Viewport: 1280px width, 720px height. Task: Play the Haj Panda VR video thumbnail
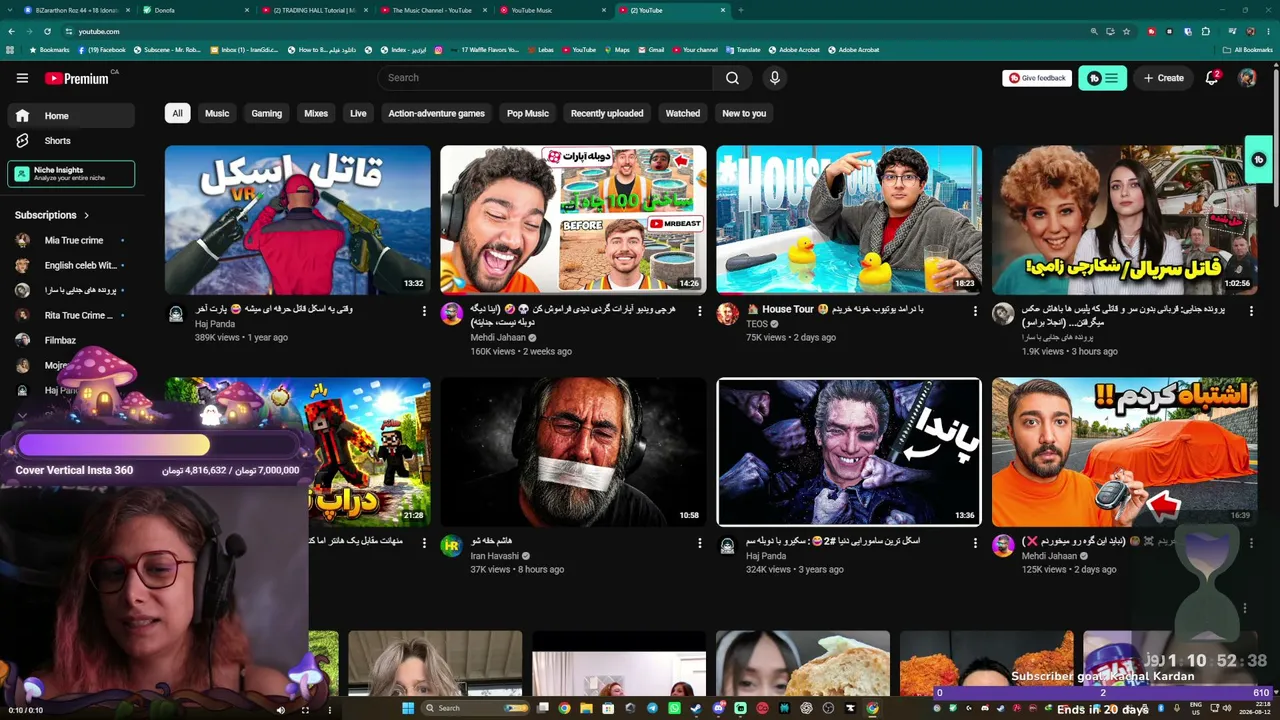298,220
